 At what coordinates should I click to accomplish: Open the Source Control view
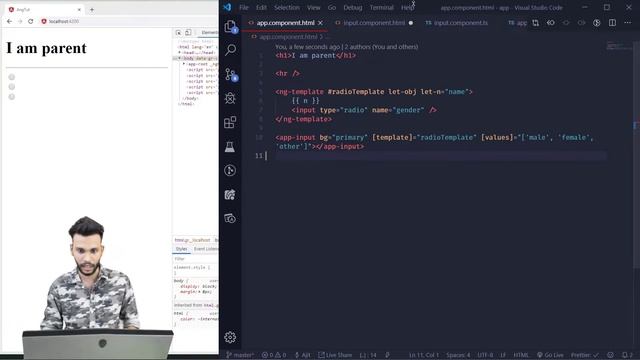[231, 75]
